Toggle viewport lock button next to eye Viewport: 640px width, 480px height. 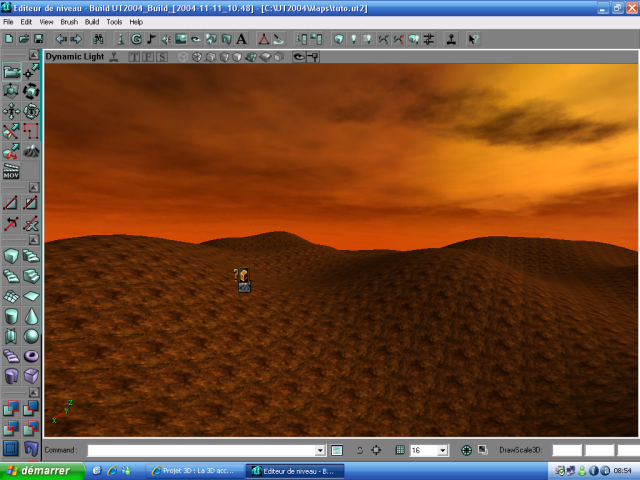tap(313, 57)
